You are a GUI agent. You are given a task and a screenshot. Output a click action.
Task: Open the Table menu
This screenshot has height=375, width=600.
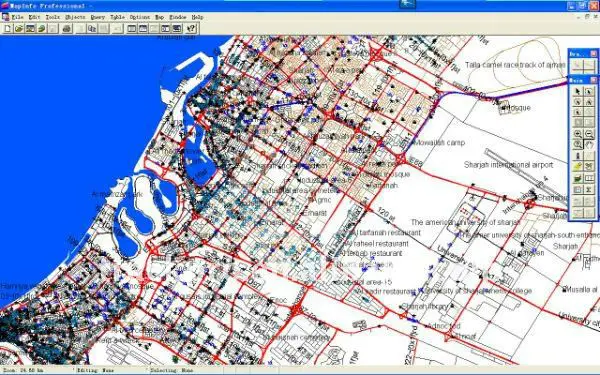tap(117, 17)
